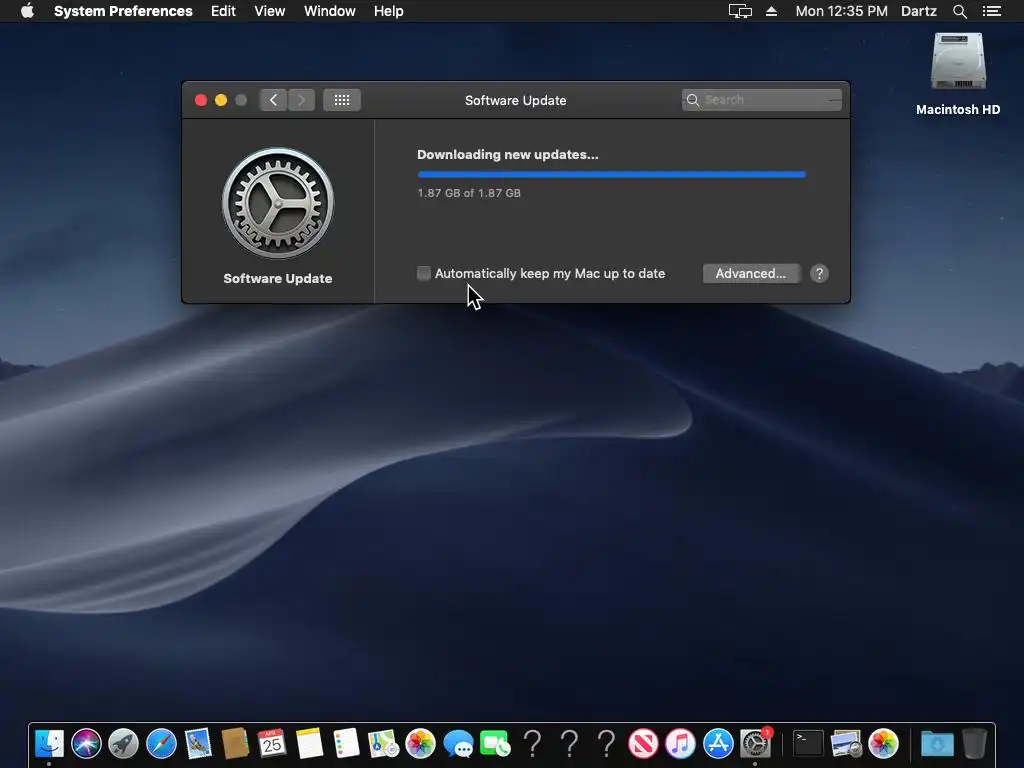Open the display mirroring menu bar icon

(x=740, y=11)
